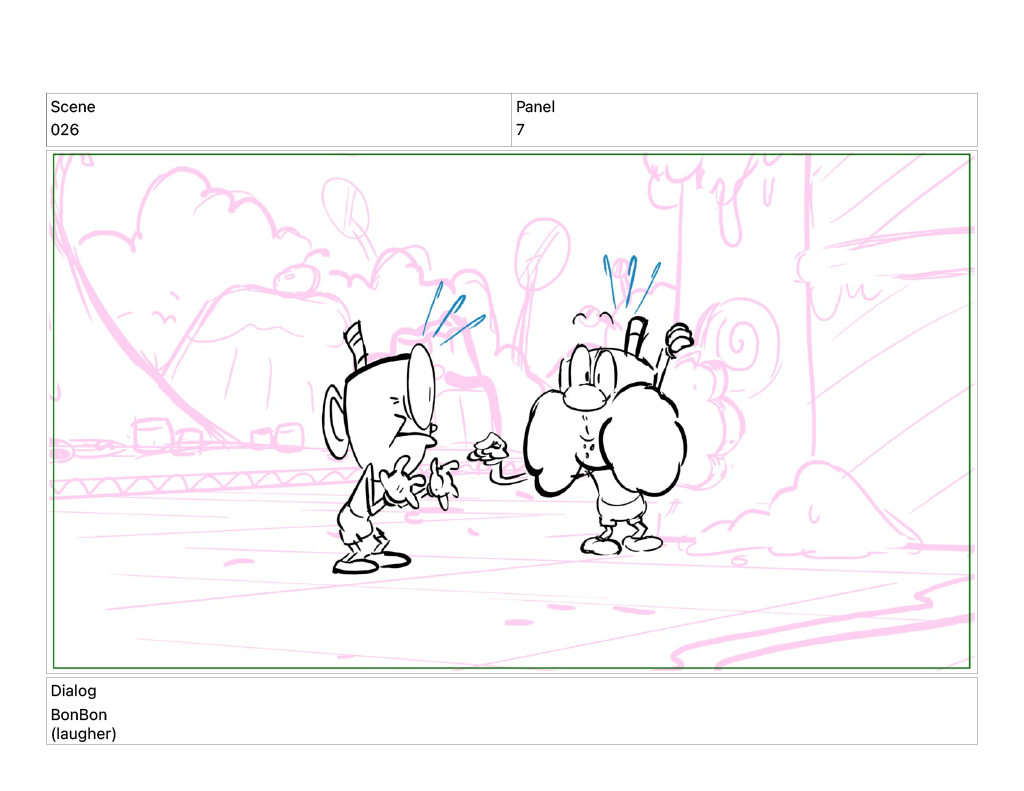1024x791 pixels.
Task: Select the right character's raised fist
Action: click(680, 338)
